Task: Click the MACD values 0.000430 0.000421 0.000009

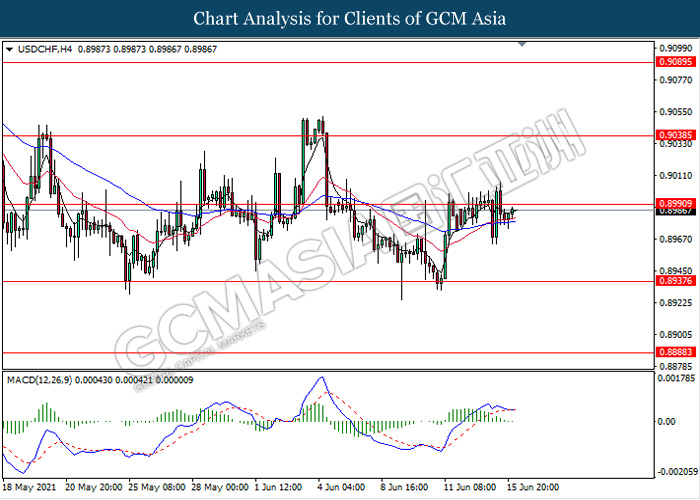Action: point(134,380)
